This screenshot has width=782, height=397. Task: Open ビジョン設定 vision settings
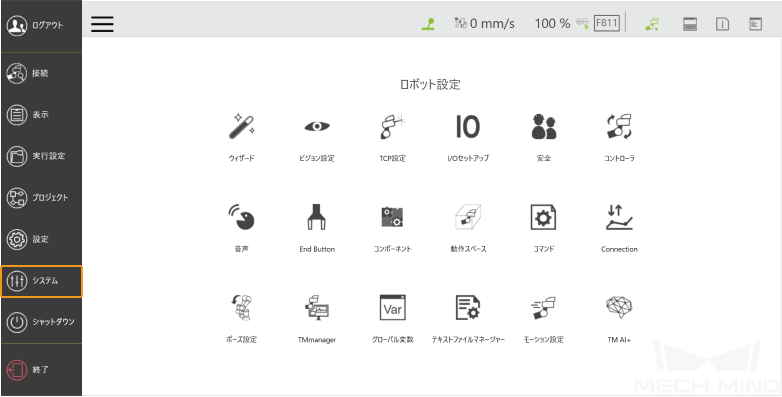click(x=317, y=127)
